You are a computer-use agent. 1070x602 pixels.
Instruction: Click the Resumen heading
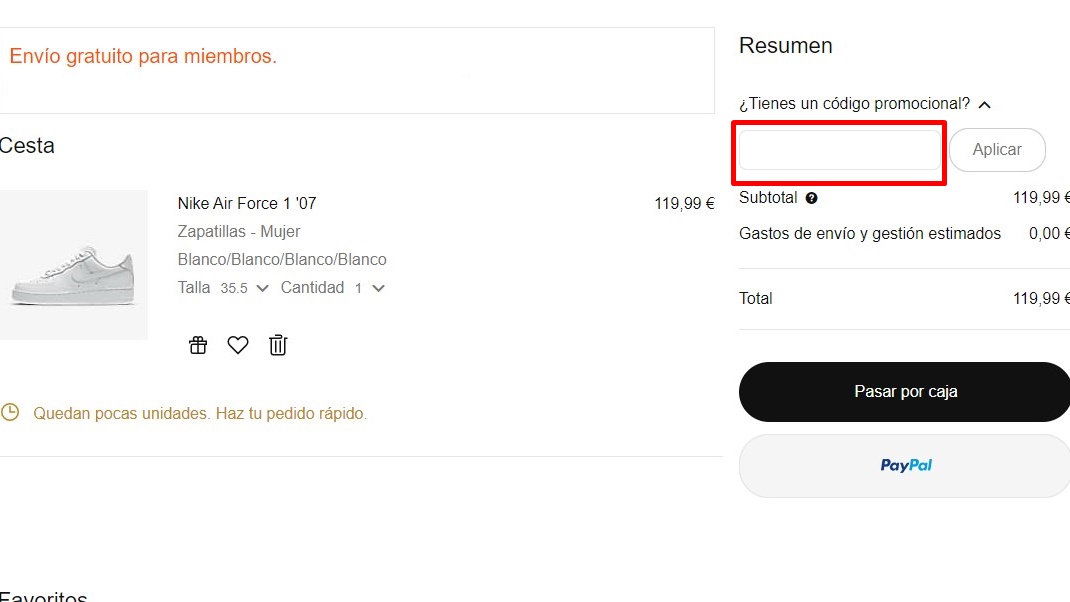click(785, 46)
